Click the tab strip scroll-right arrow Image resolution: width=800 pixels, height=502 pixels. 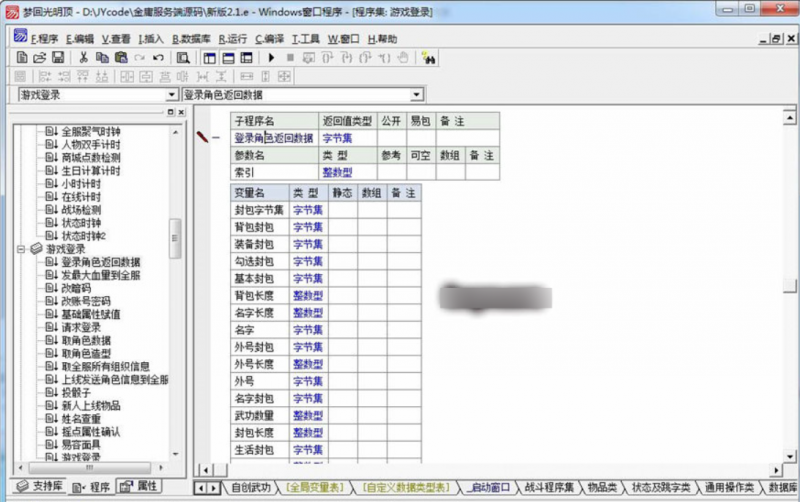pos(214,488)
